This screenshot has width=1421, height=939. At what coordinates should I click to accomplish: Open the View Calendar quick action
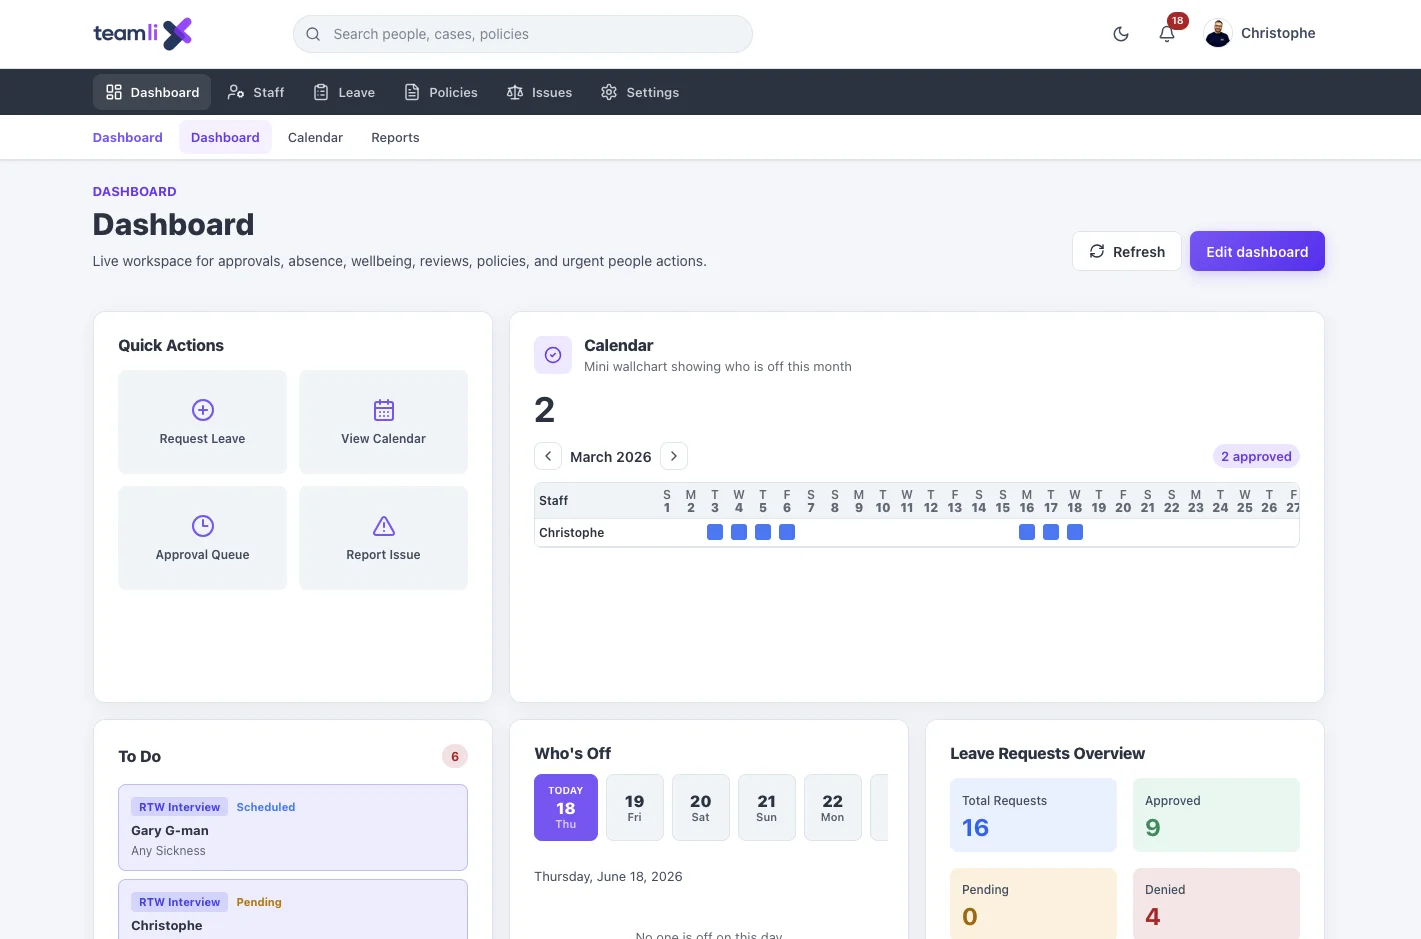(x=383, y=422)
